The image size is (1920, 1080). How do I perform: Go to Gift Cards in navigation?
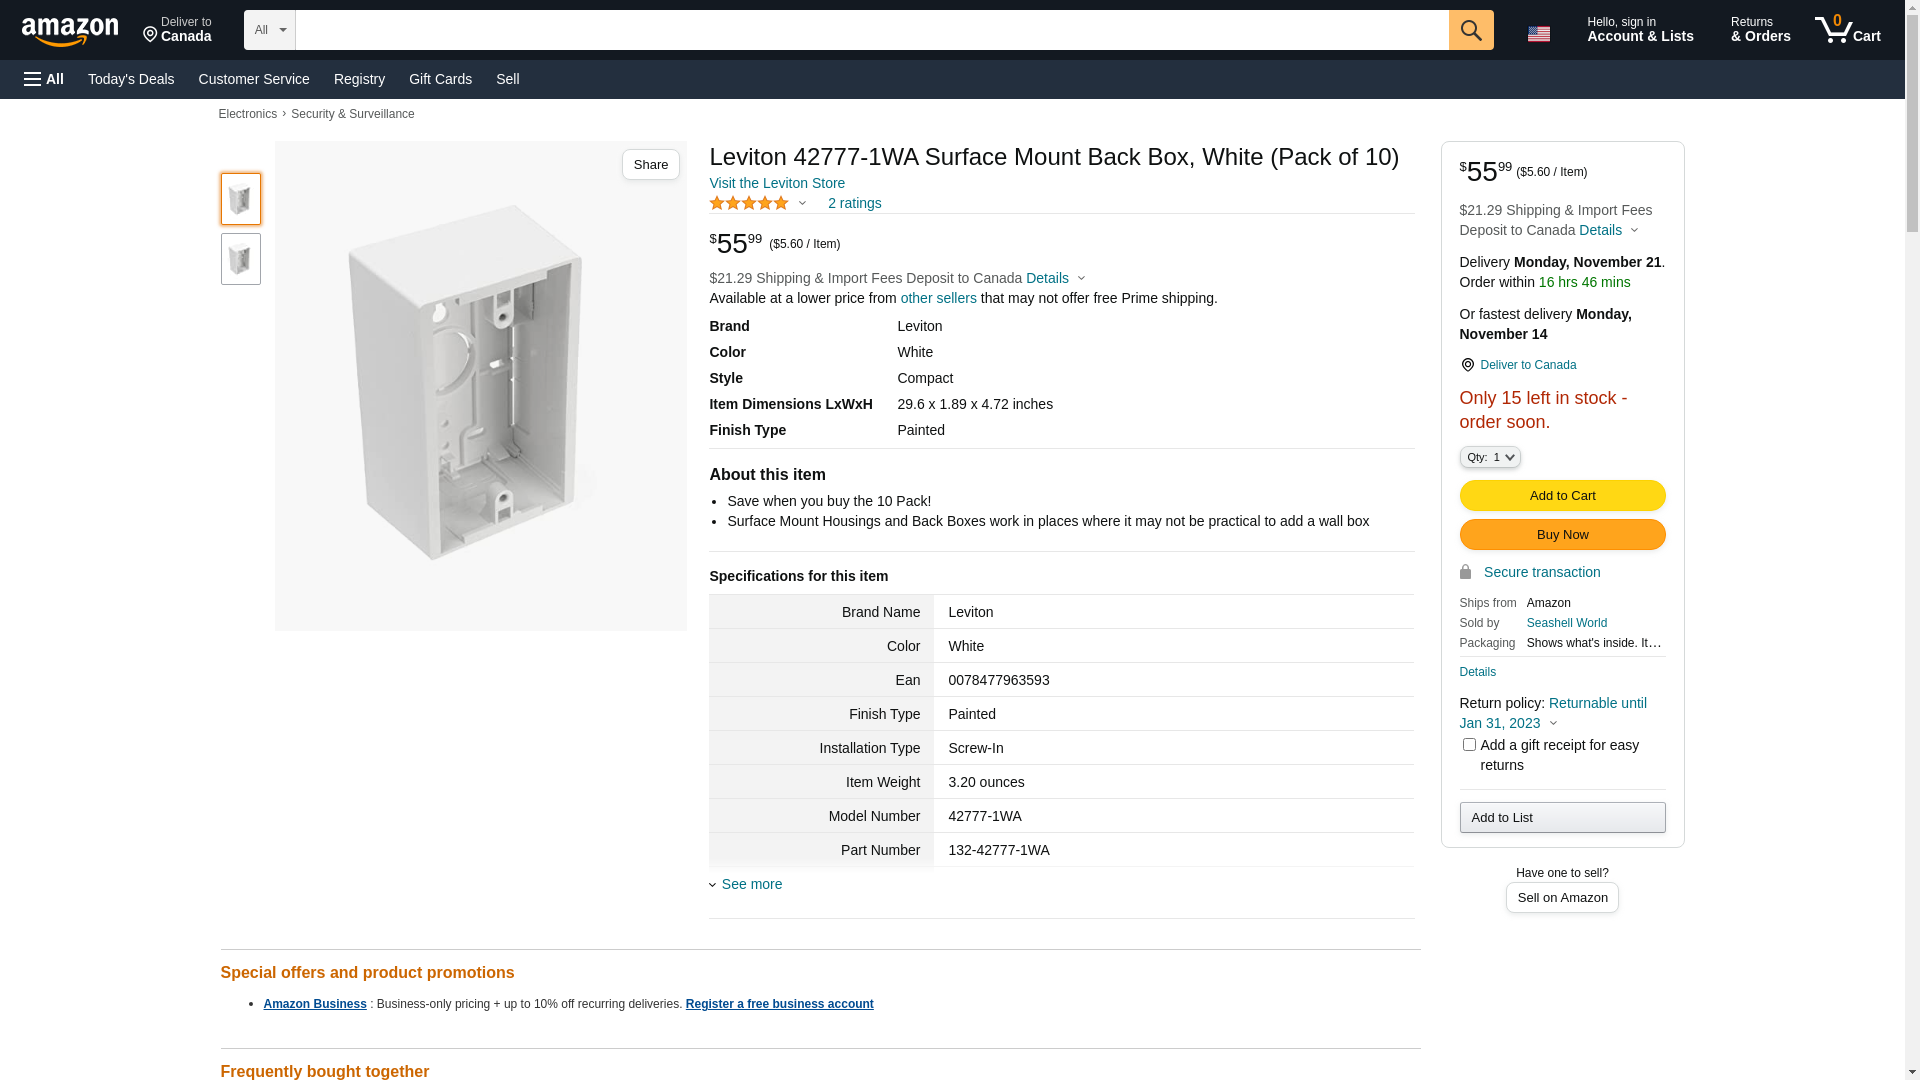click(440, 79)
